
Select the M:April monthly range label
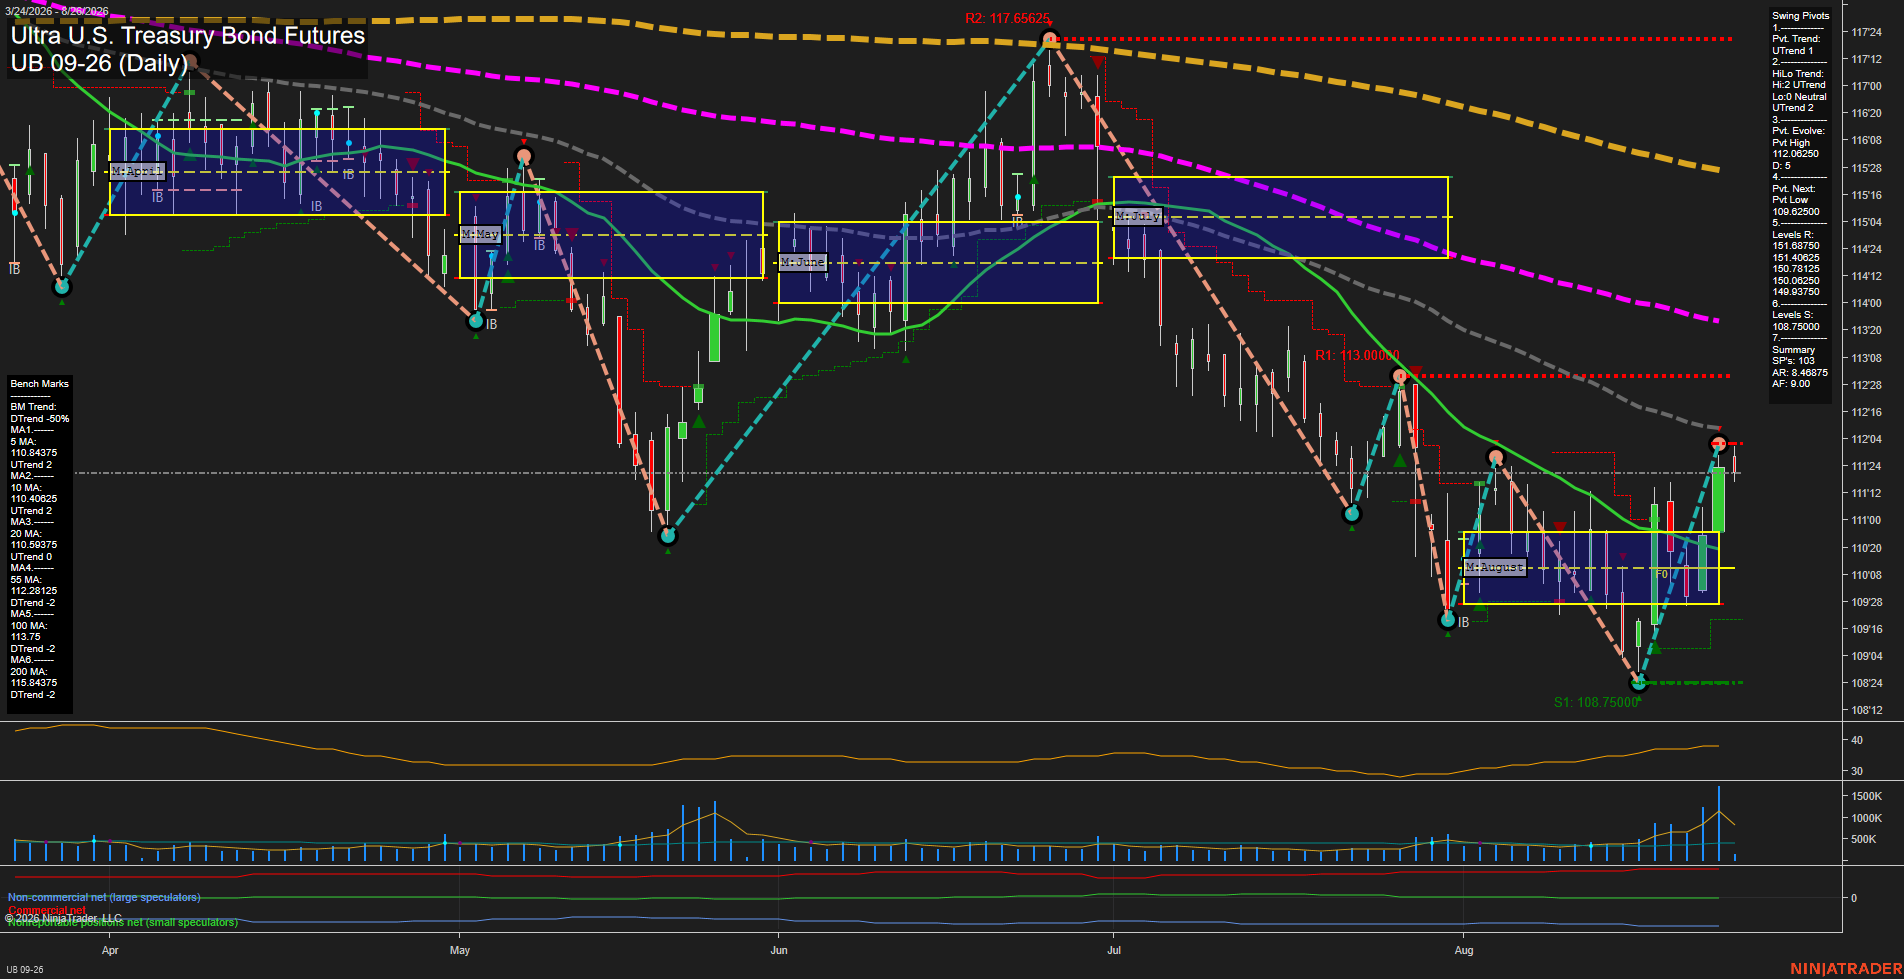pyautogui.click(x=137, y=172)
